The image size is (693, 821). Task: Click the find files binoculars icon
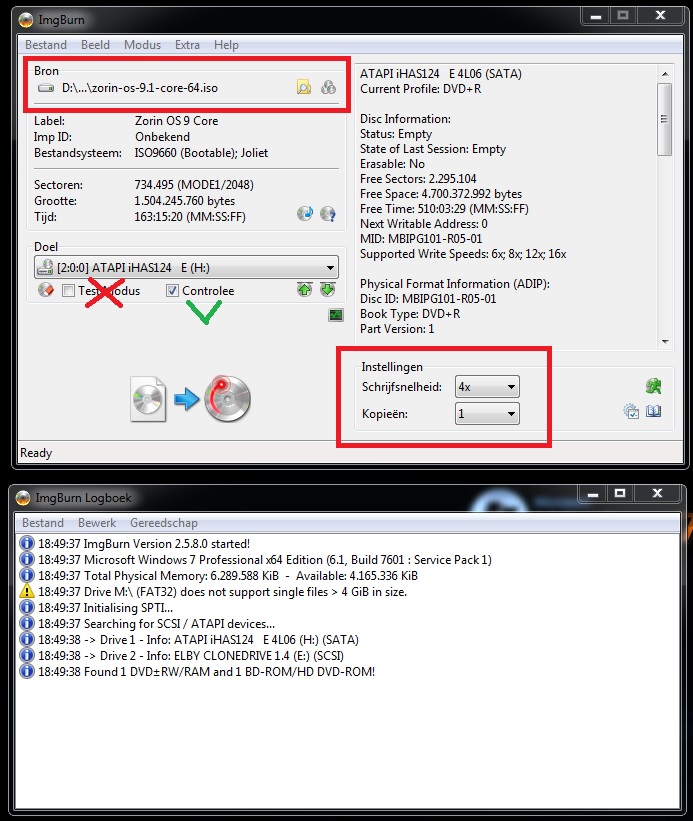tap(328, 87)
